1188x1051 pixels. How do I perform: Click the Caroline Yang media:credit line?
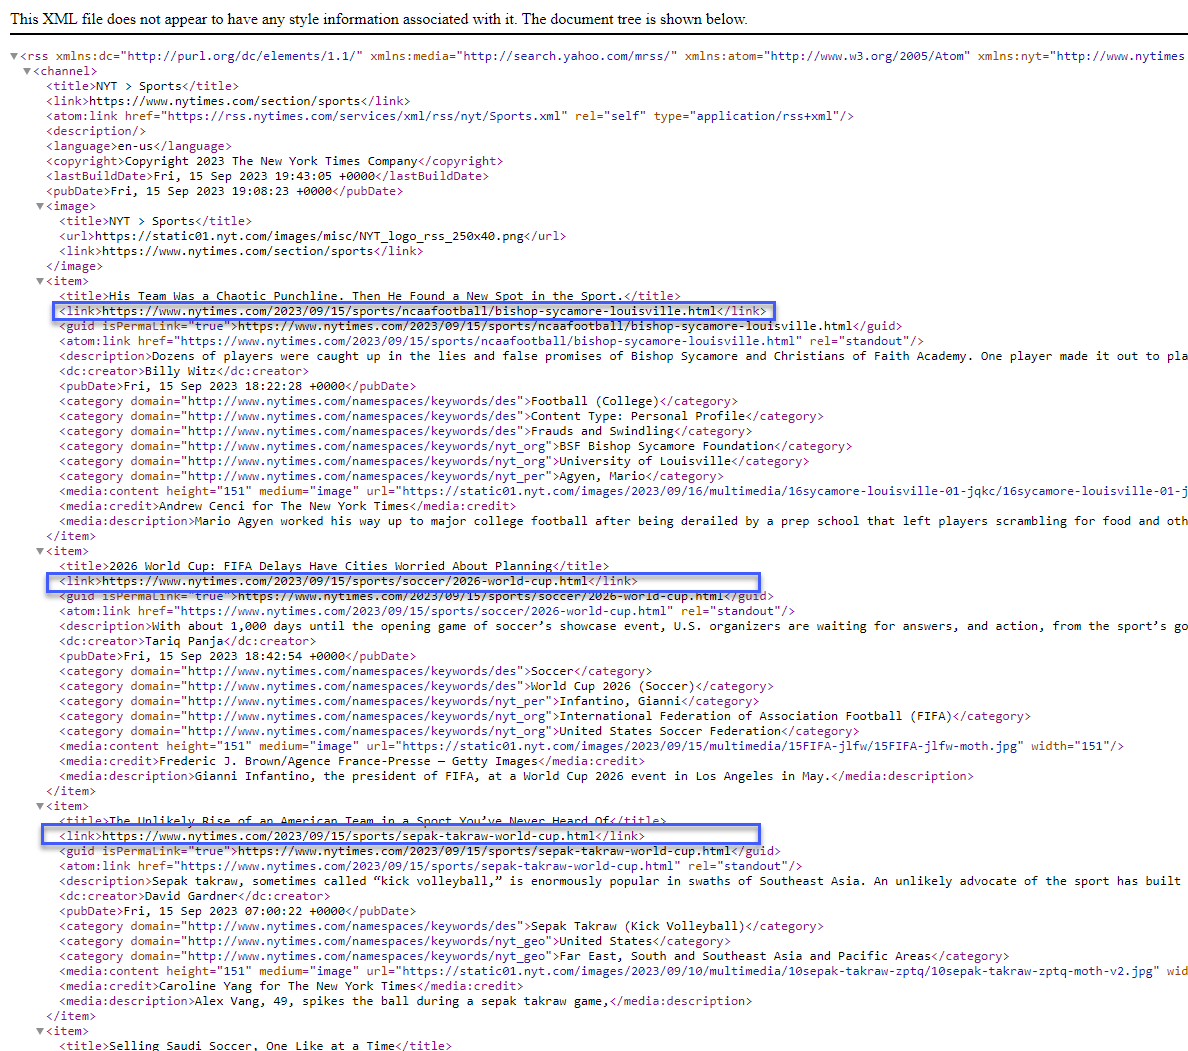[x=292, y=987]
